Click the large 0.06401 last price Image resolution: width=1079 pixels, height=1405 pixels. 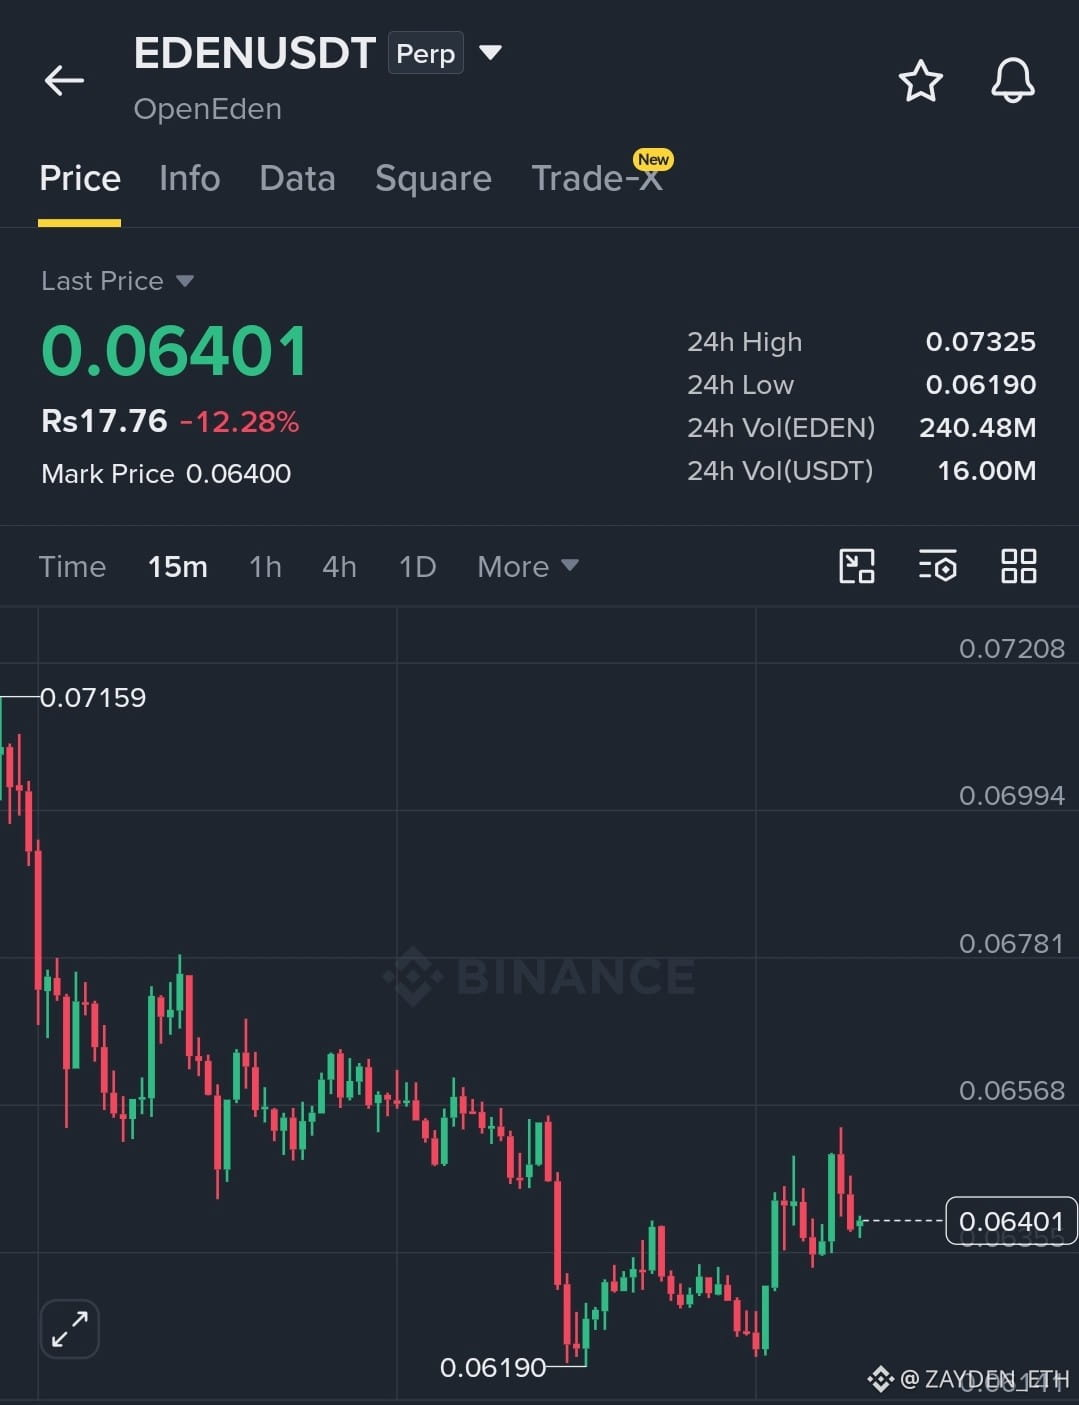(175, 351)
